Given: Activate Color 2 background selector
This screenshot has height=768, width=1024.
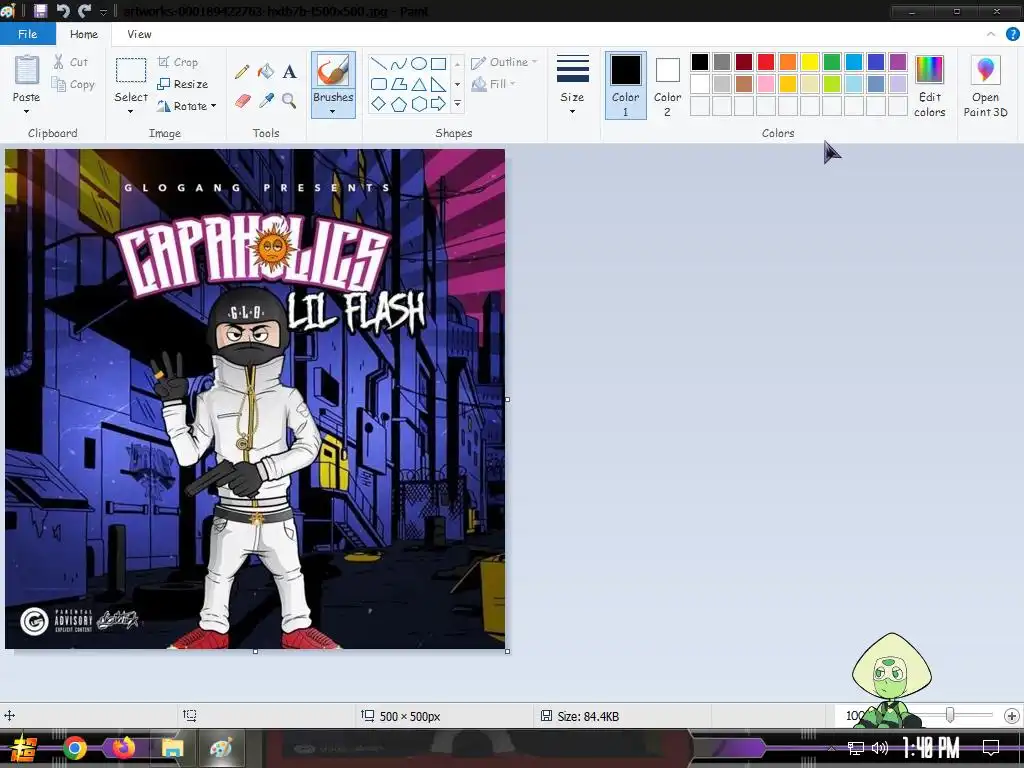Looking at the screenshot, I should tap(667, 86).
